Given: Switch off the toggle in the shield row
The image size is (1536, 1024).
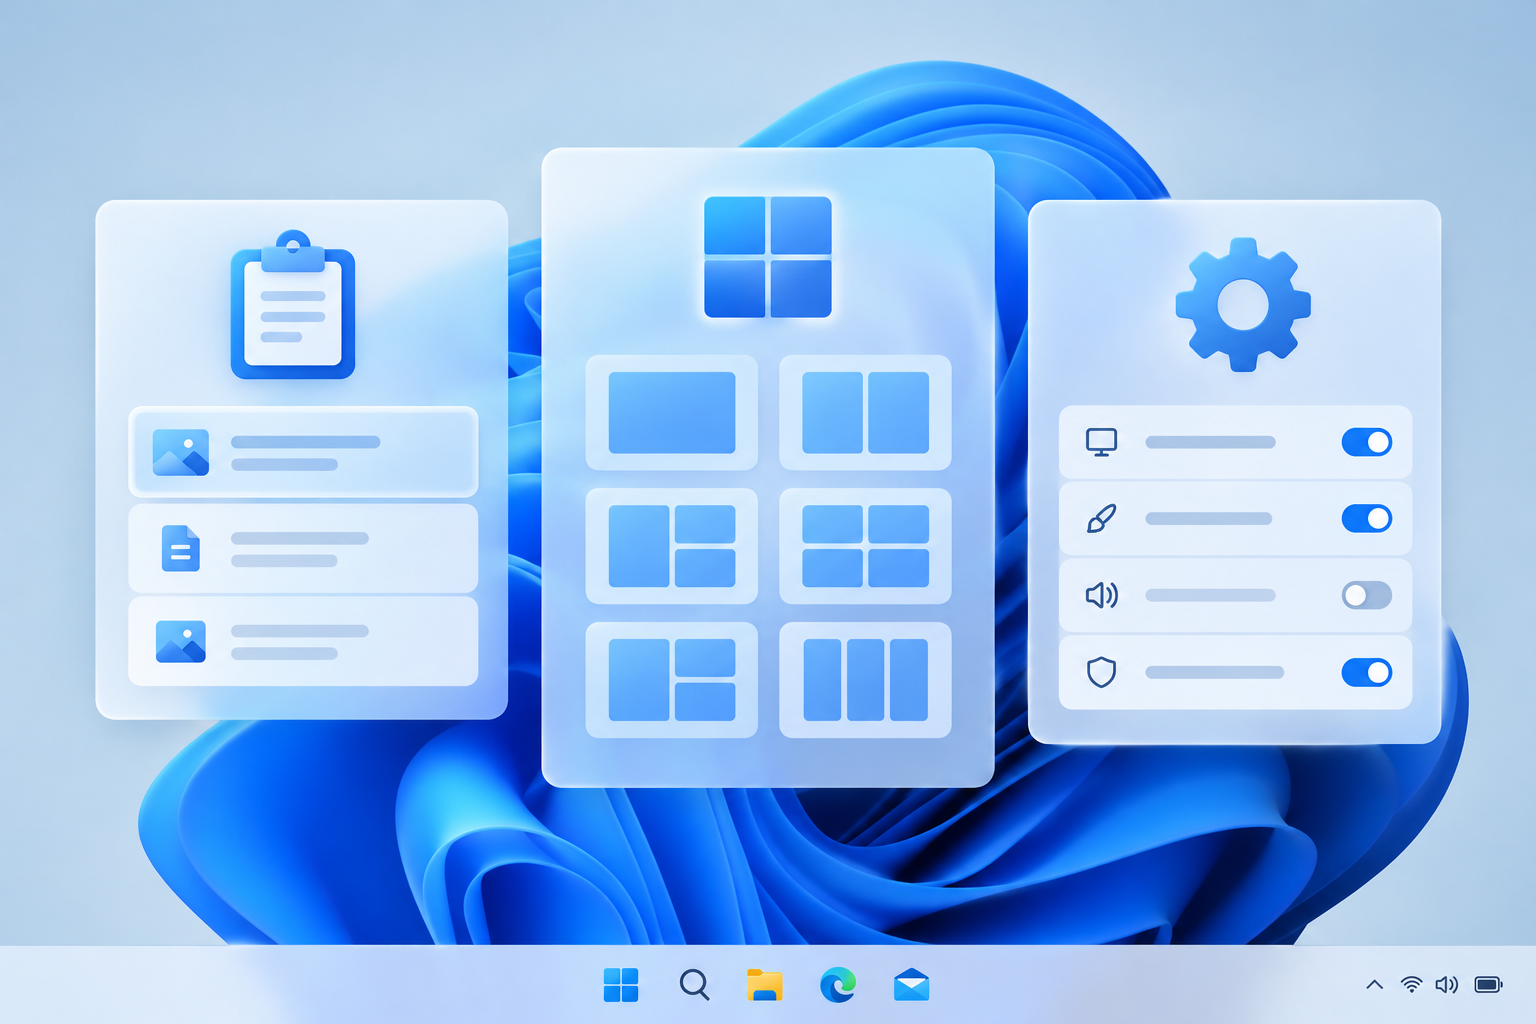Looking at the screenshot, I should 1367,672.
